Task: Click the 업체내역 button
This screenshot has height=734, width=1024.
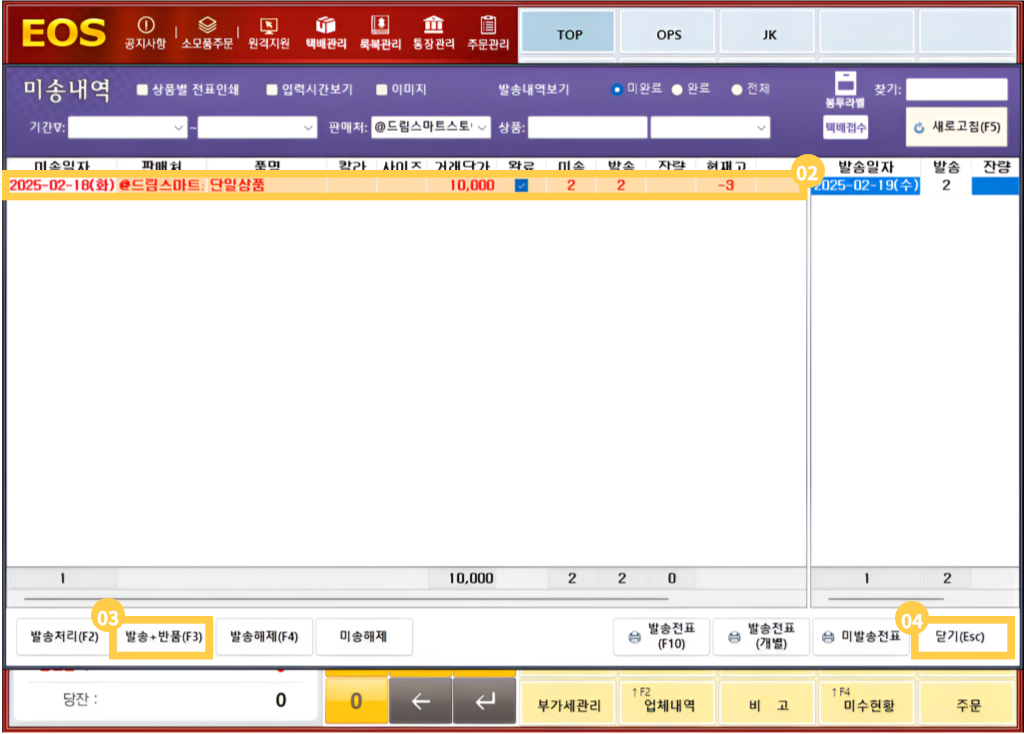Action: (x=669, y=703)
